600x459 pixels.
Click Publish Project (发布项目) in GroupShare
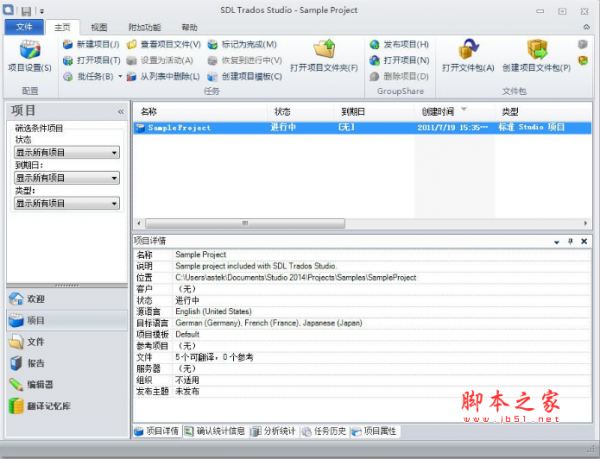tap(399, 44)
